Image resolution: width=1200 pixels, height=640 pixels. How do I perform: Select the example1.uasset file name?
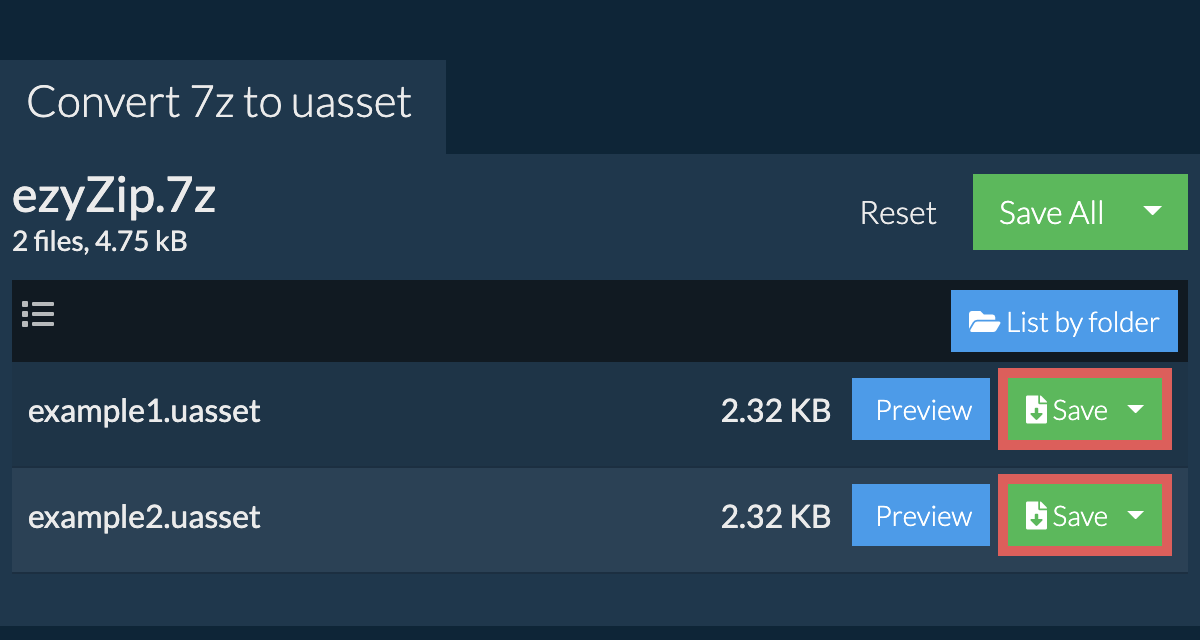coord(144,411)
